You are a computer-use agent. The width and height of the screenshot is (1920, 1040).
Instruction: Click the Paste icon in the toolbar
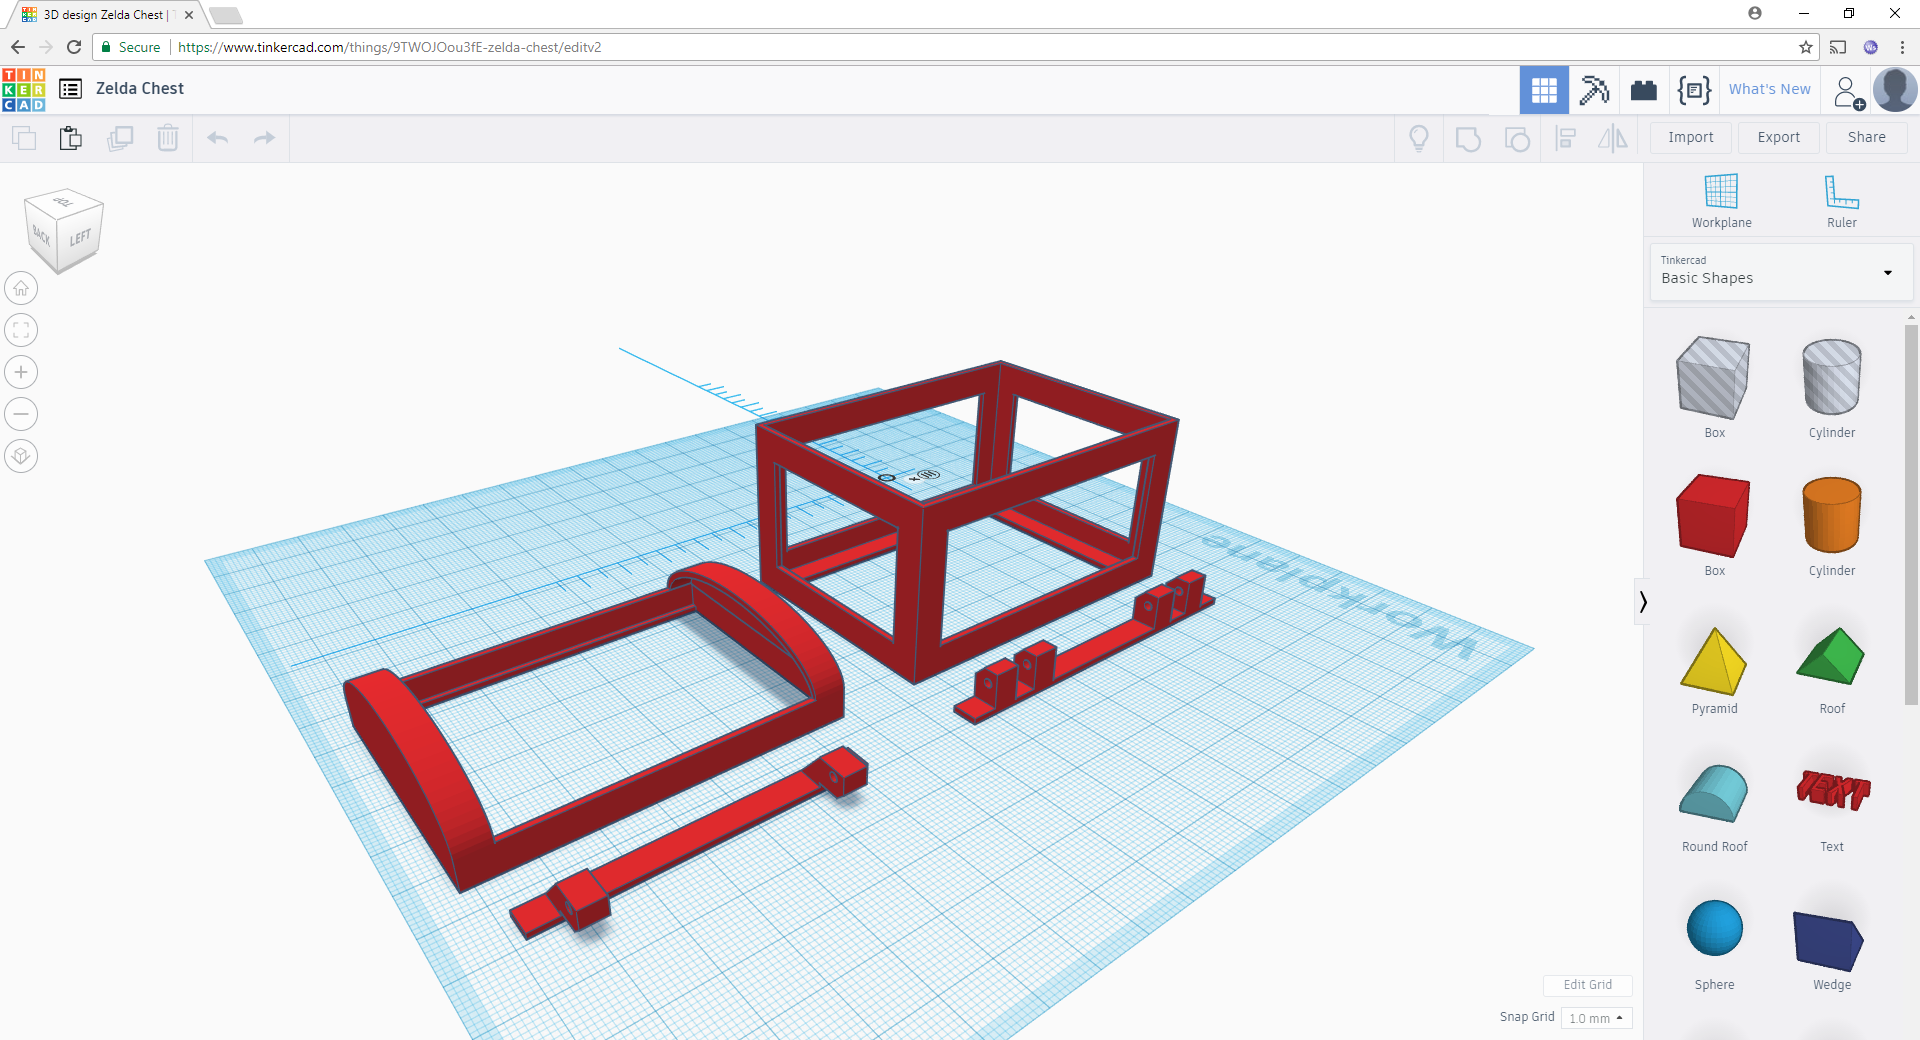70,138
